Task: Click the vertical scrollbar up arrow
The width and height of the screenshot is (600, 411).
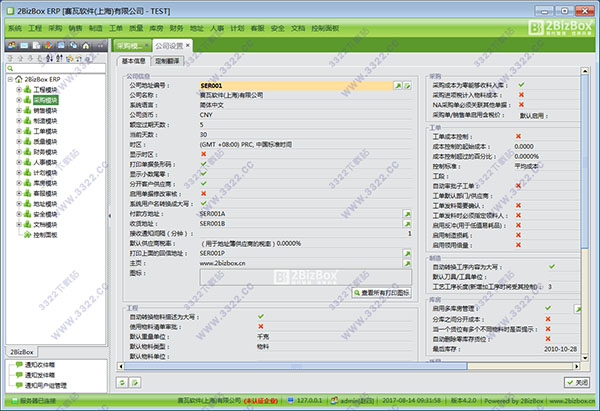Action: (584, 71)
